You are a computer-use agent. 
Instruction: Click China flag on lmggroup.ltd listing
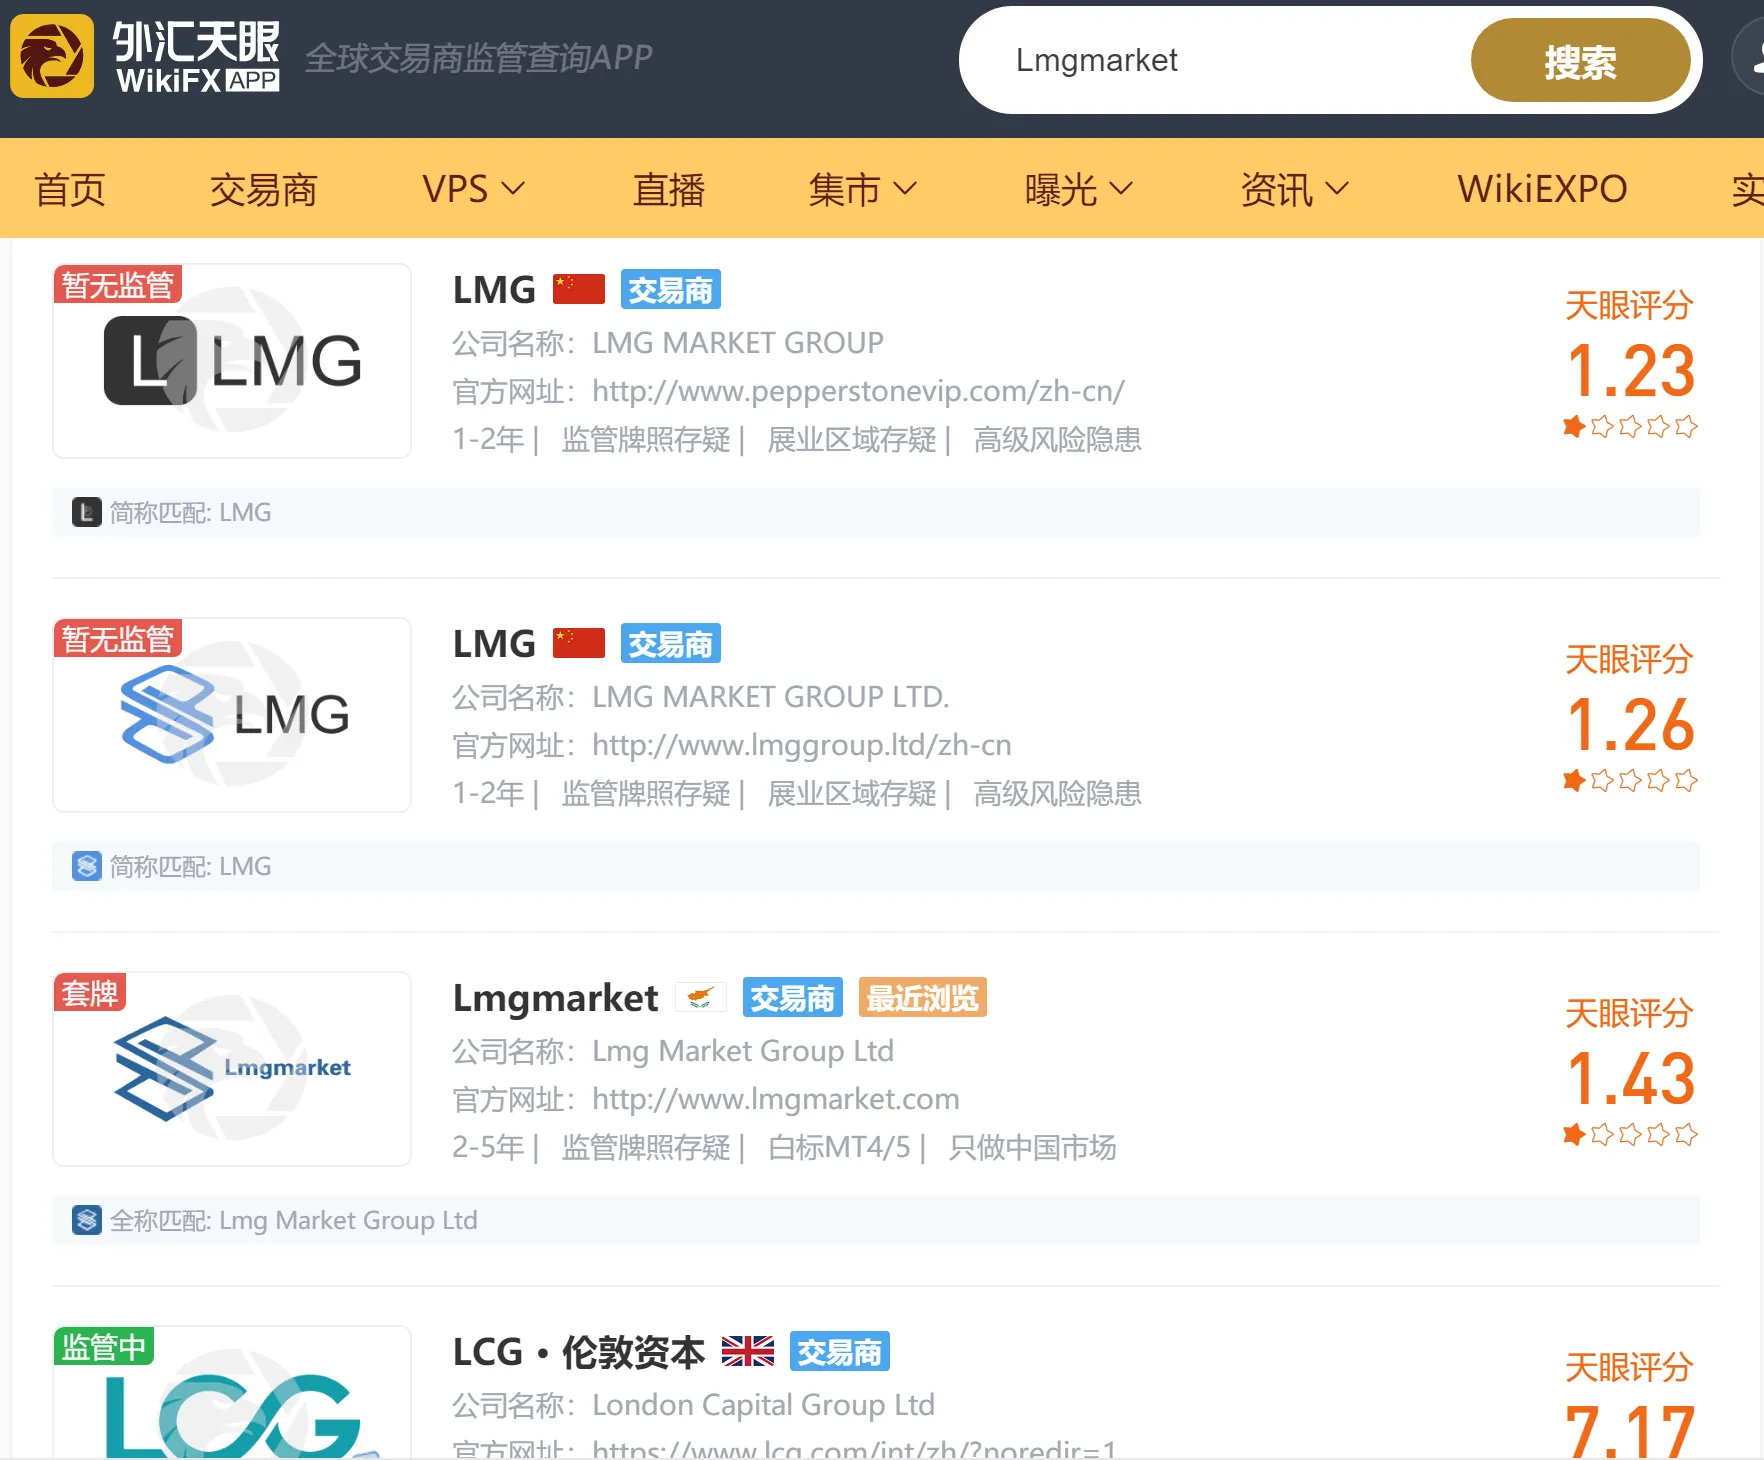tap(579, 643)
